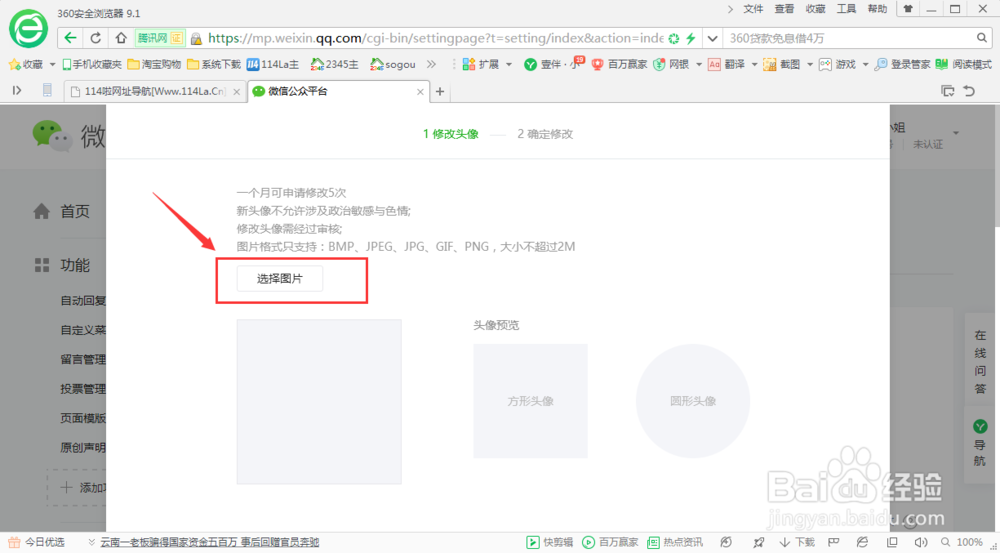Click the 百万赢家 toolbar extension

coord(619,64)
